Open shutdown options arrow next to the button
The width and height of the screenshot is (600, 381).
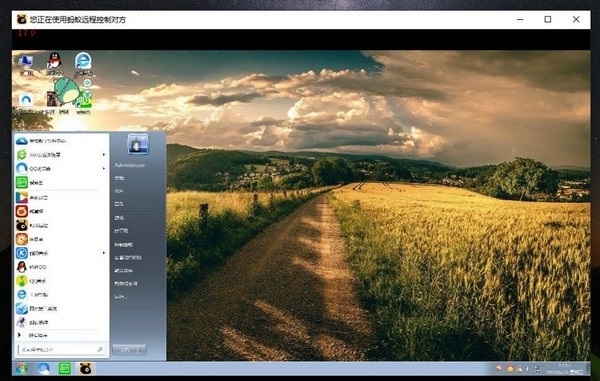coord(141,350)
